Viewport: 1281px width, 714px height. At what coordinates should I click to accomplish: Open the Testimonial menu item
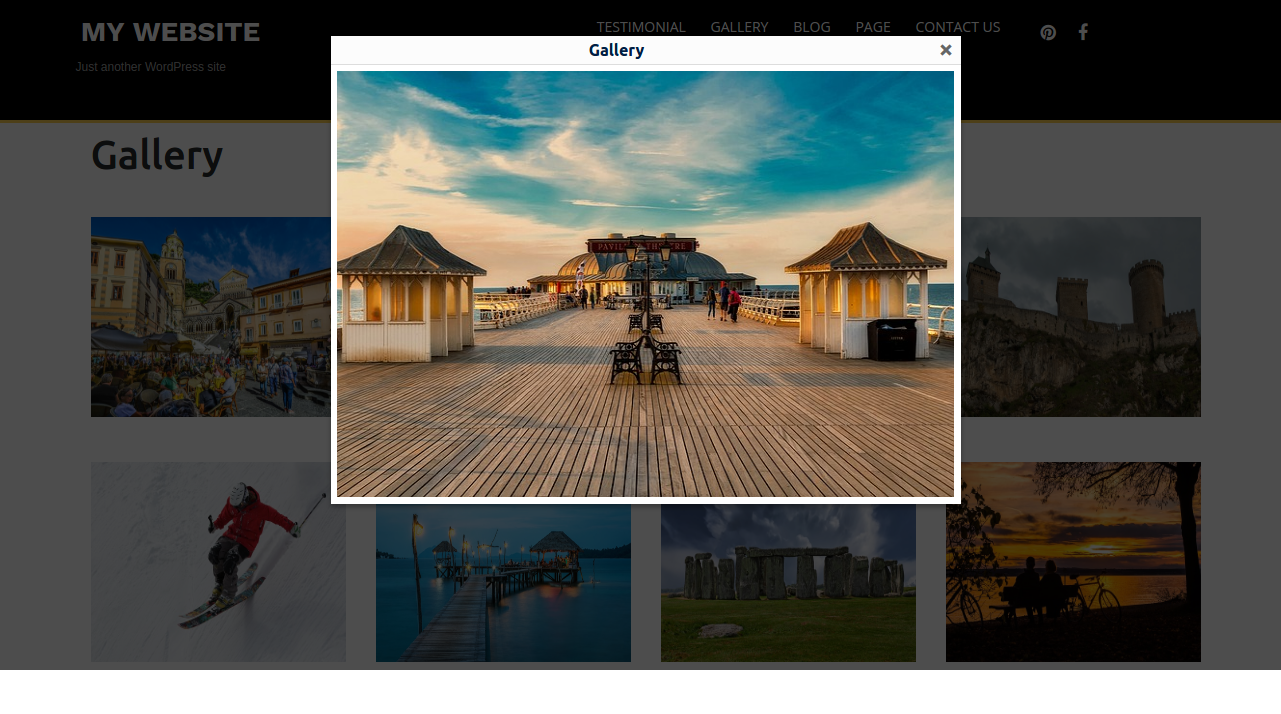tap(640, 27)
